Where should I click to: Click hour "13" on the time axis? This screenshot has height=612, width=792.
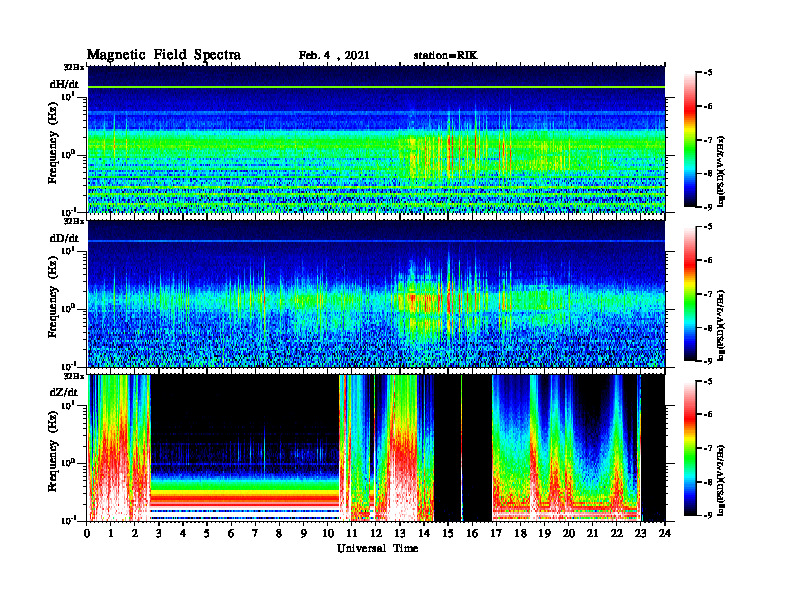coord(400,533)
